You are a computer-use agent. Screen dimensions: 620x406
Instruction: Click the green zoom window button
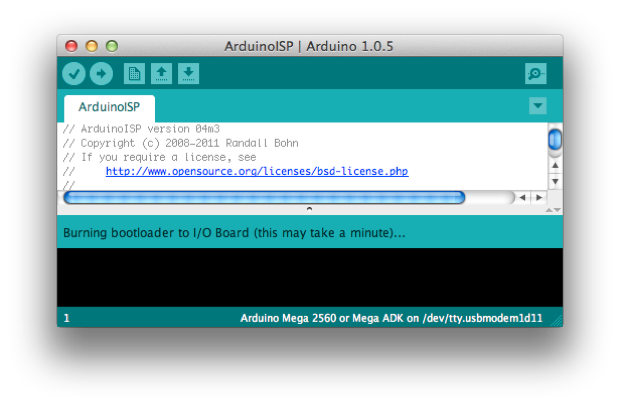click(x=112, y=46)
